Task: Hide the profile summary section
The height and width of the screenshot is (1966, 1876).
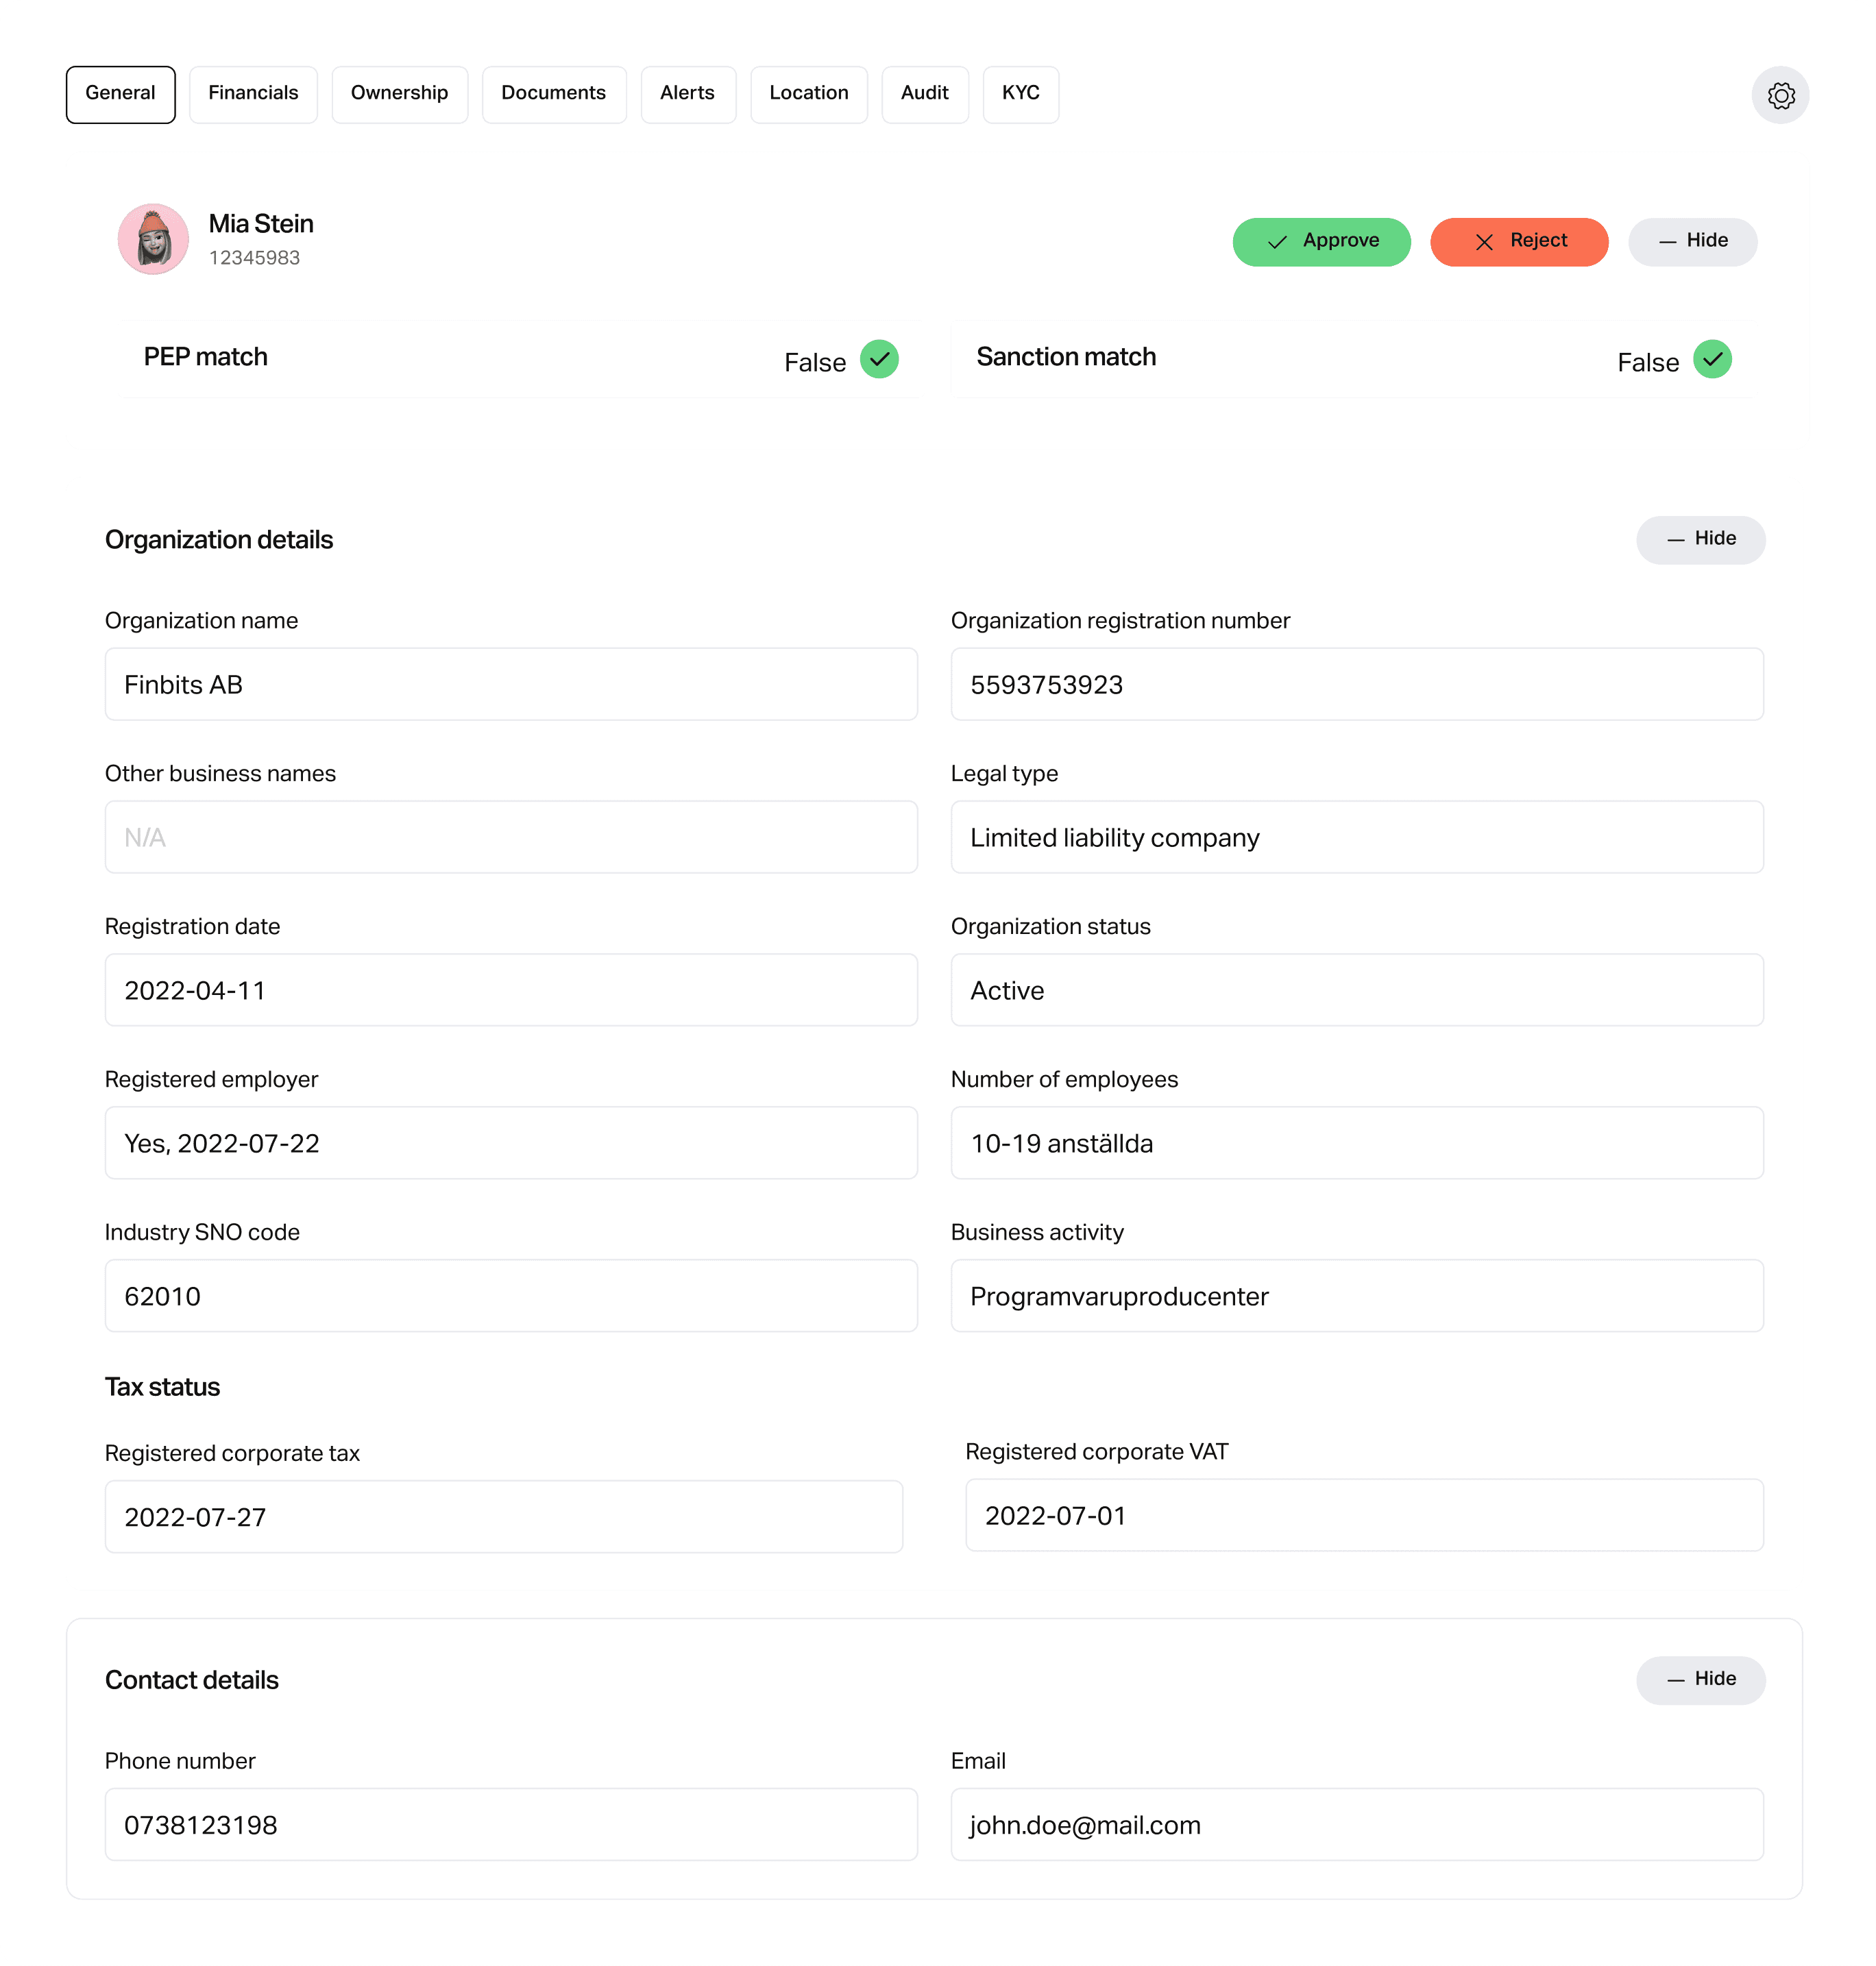Action: pos(1692,241)
